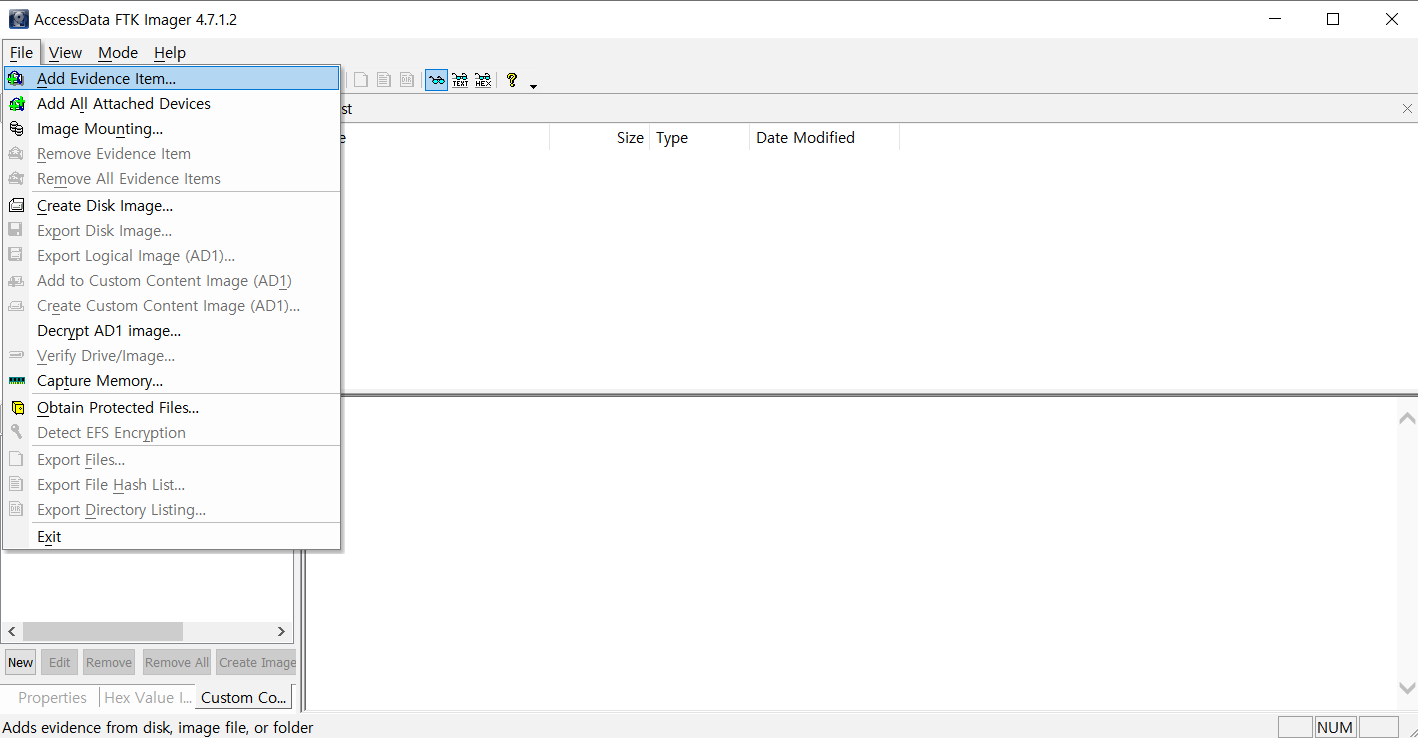Close the File List pane

1407,108
